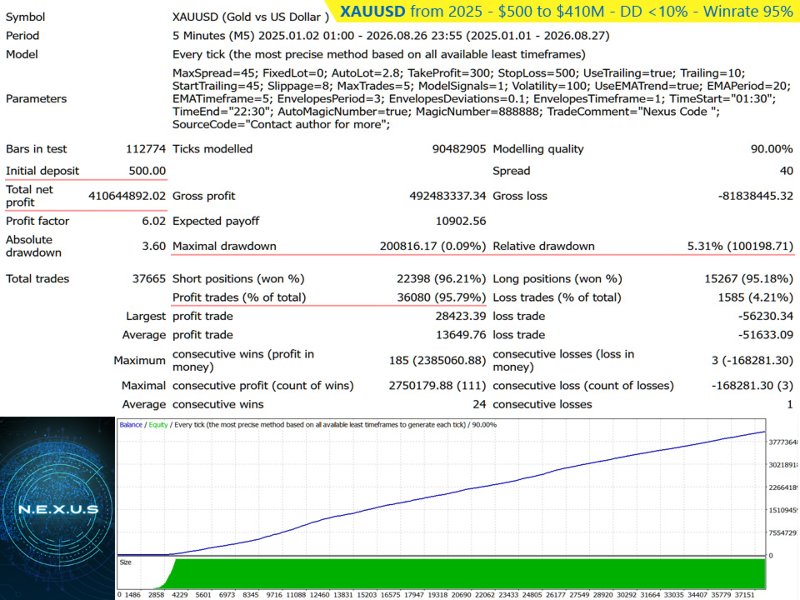Click the Short positions value 22398 (96.21%)
The height and width of the screenshot is (600, 800).
(x=441, y=279)
